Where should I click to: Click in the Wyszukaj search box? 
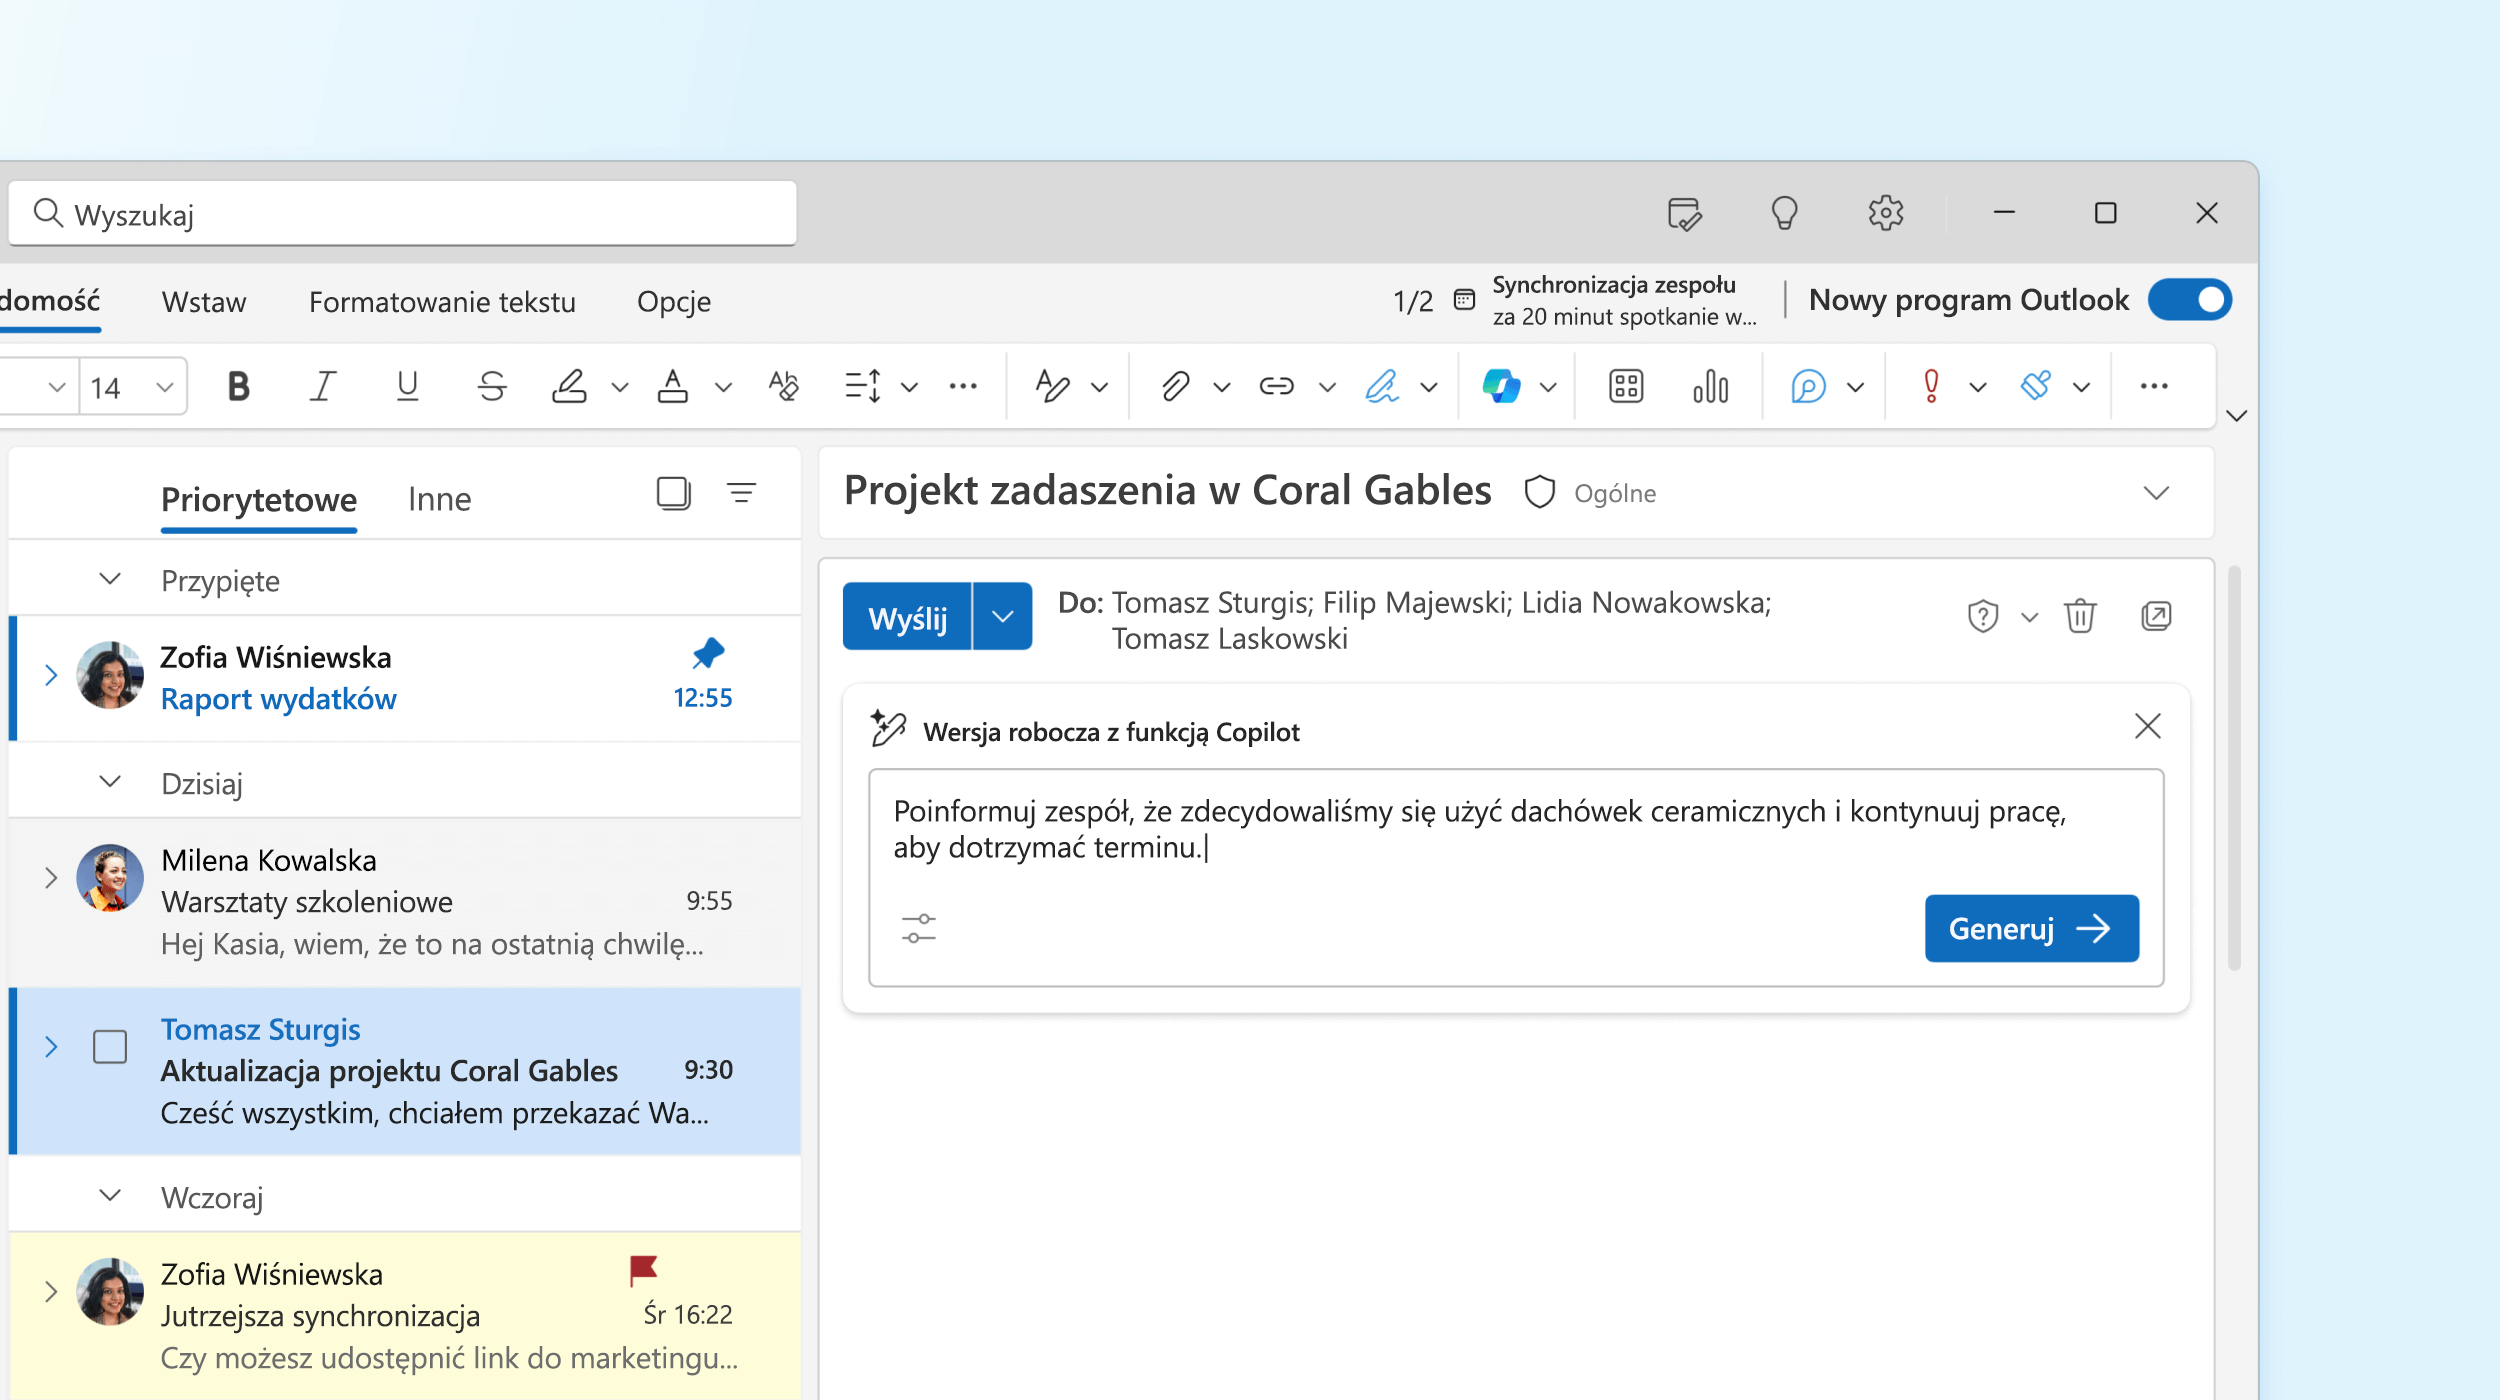pos(403,214)
